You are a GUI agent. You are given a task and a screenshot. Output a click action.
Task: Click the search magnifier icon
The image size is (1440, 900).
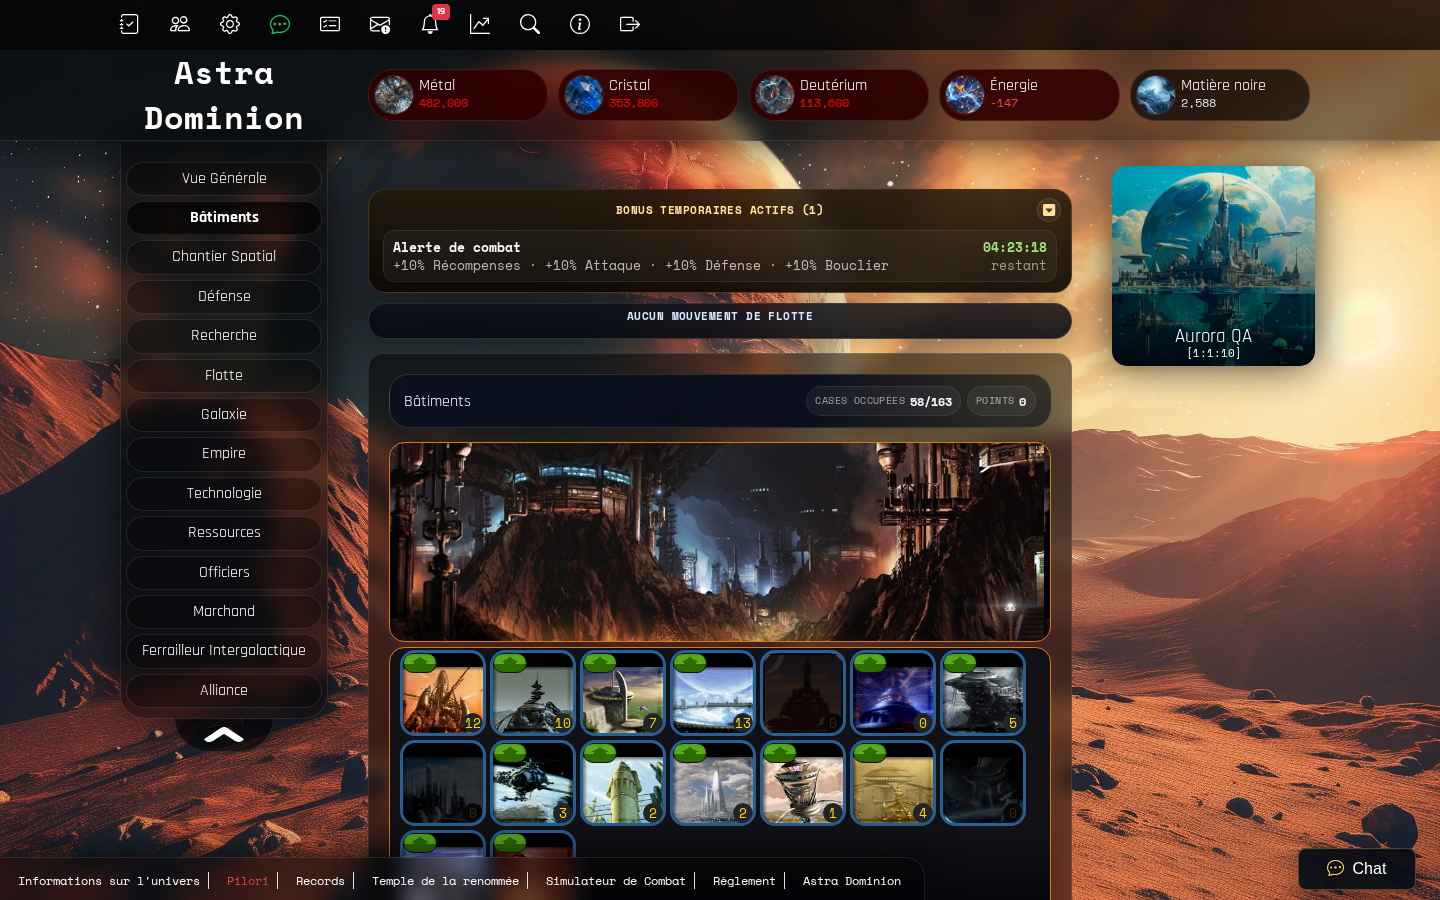(x=530, y=24)
